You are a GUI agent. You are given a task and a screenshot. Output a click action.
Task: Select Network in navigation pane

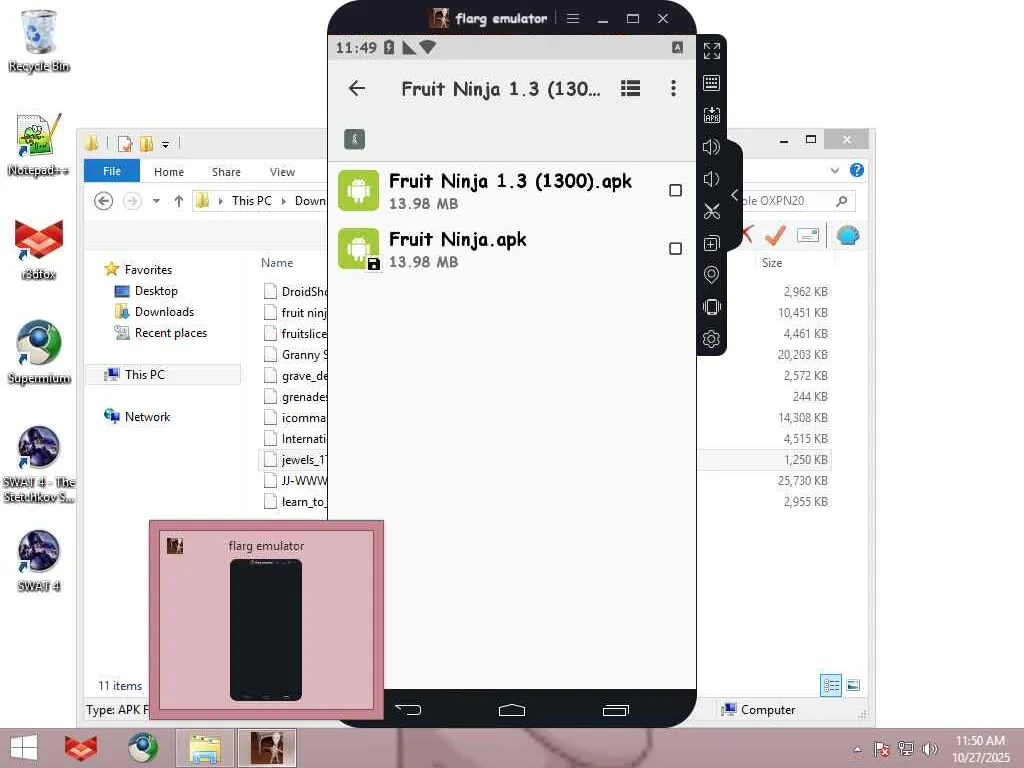[x=147, y=417]
